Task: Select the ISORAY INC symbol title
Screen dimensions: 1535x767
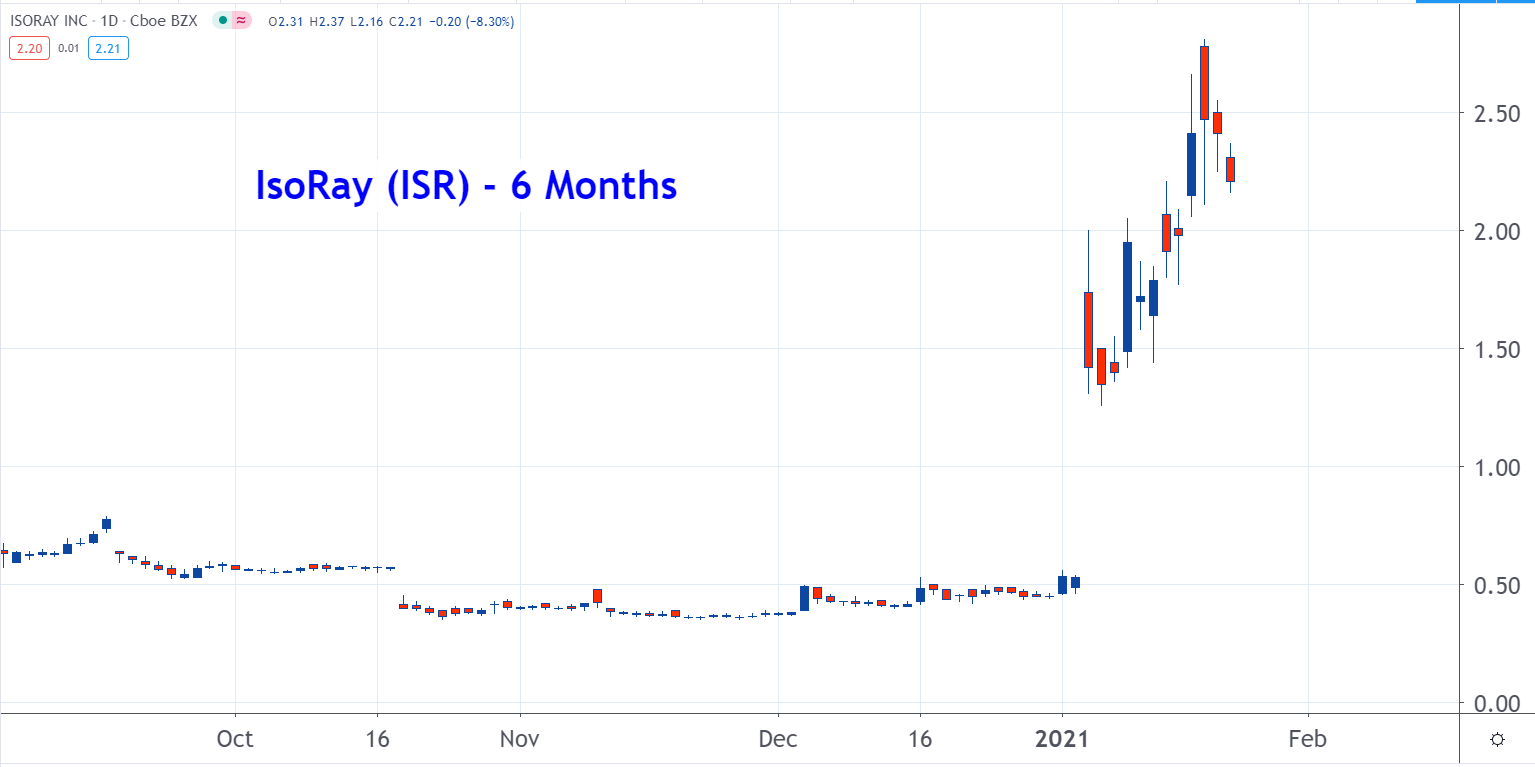Action: click(x=50, y=21)
